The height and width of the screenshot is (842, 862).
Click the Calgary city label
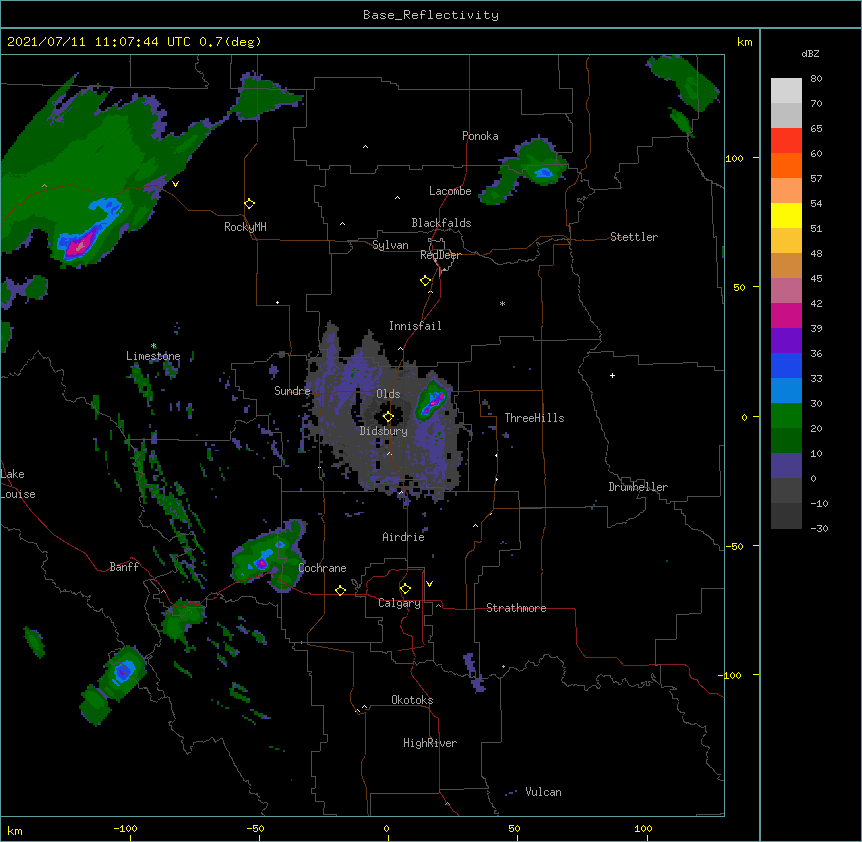pos(399,603)
